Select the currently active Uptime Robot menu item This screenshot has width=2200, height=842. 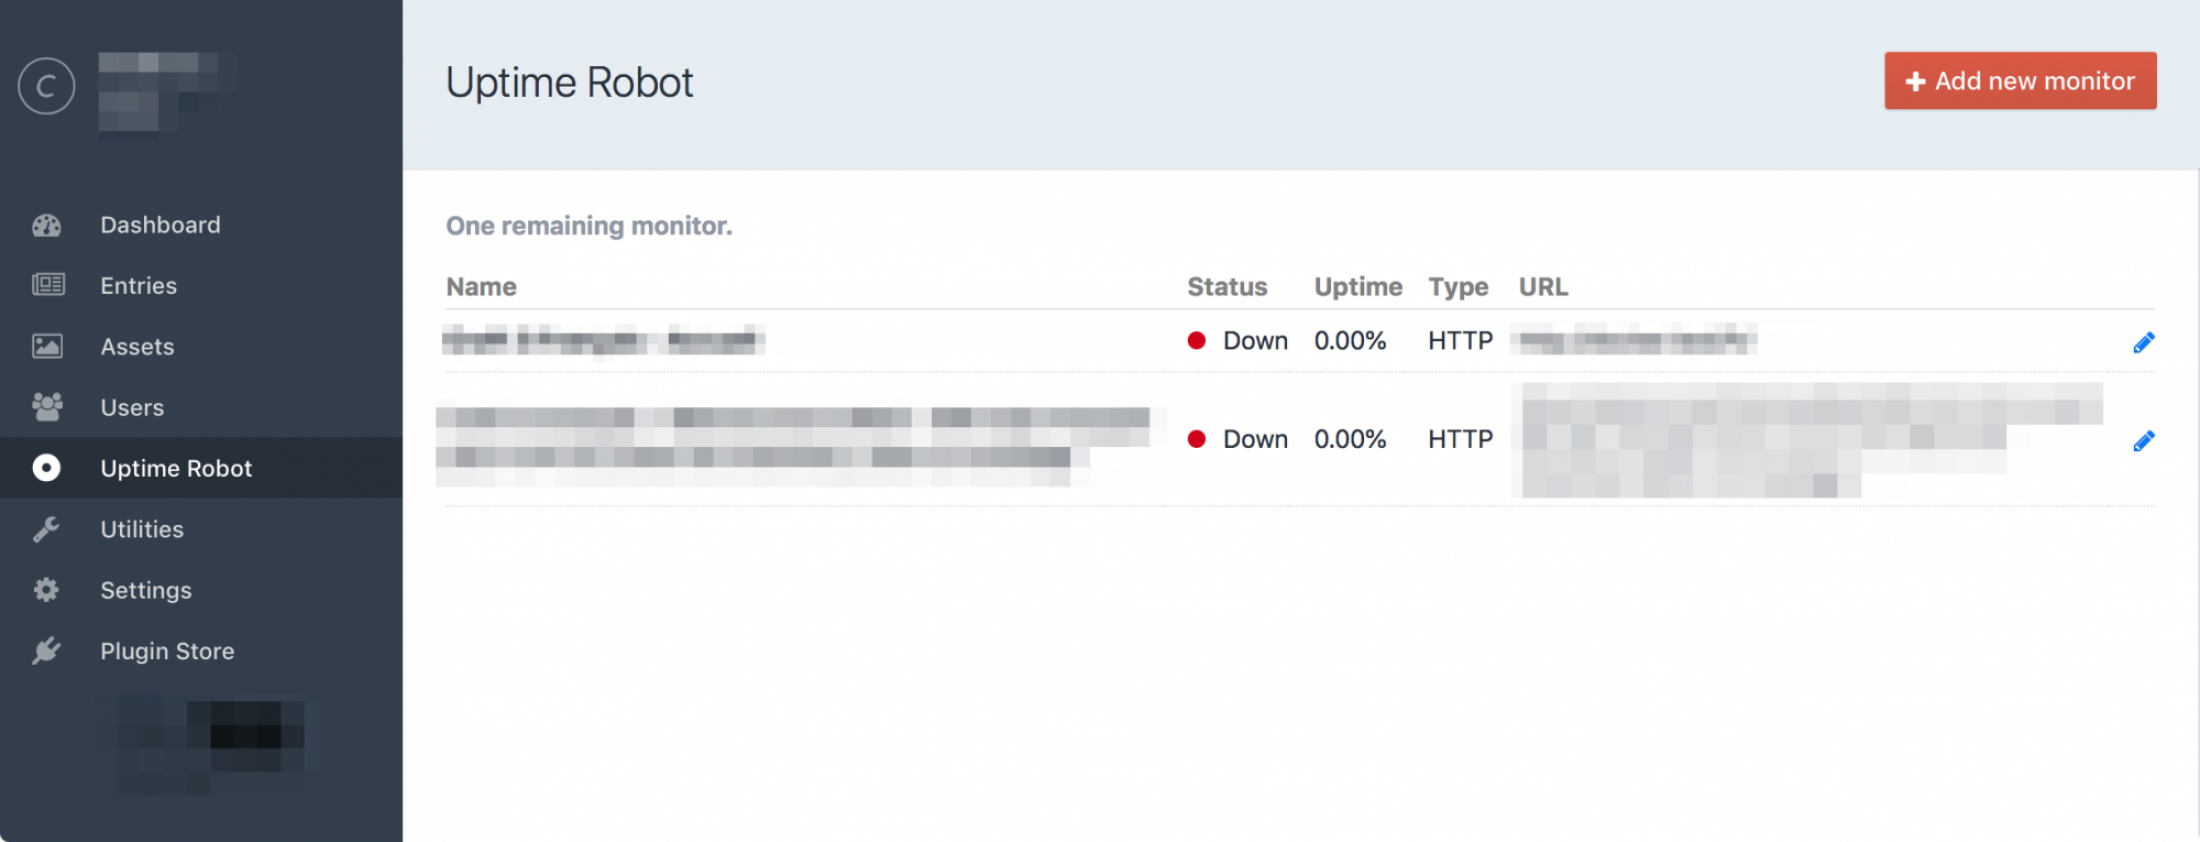pos(176,468)
